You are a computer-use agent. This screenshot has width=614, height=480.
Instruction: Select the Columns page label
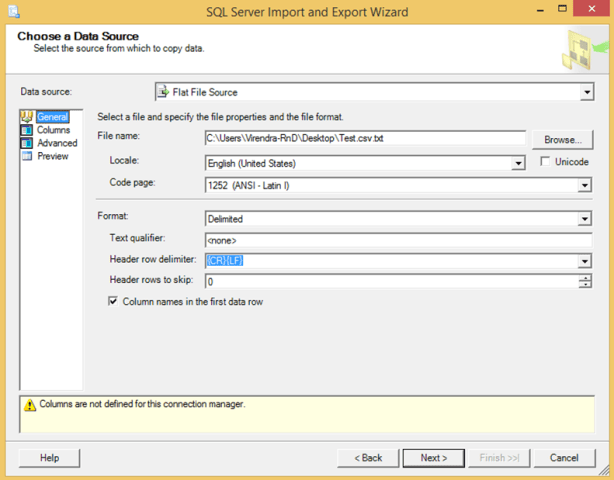[53, 130]
